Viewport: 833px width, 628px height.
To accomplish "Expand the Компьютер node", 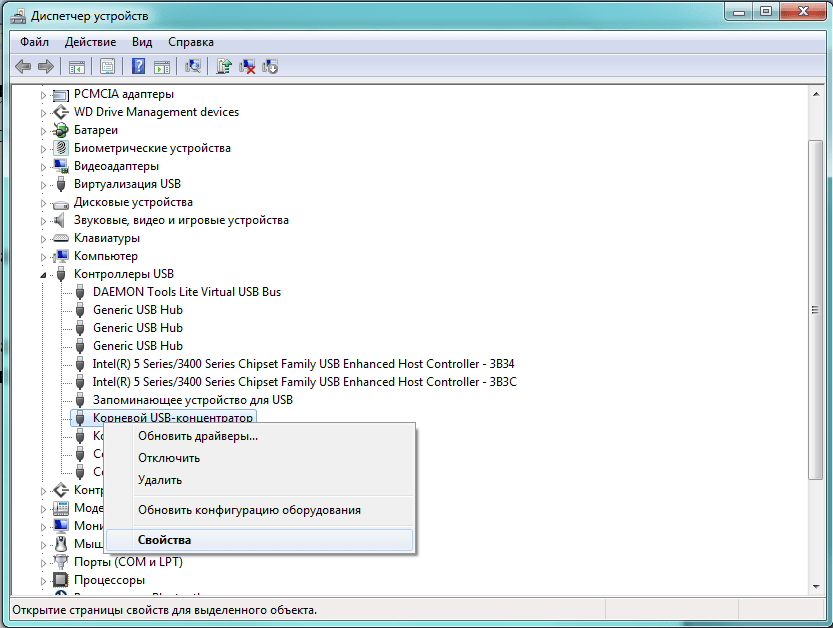I will click(44, 257).
